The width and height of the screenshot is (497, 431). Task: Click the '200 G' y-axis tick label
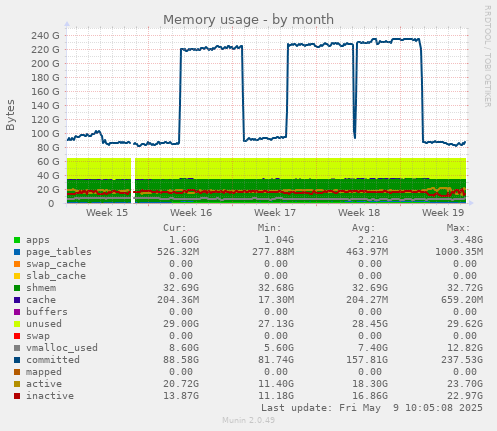click(45, 64)
